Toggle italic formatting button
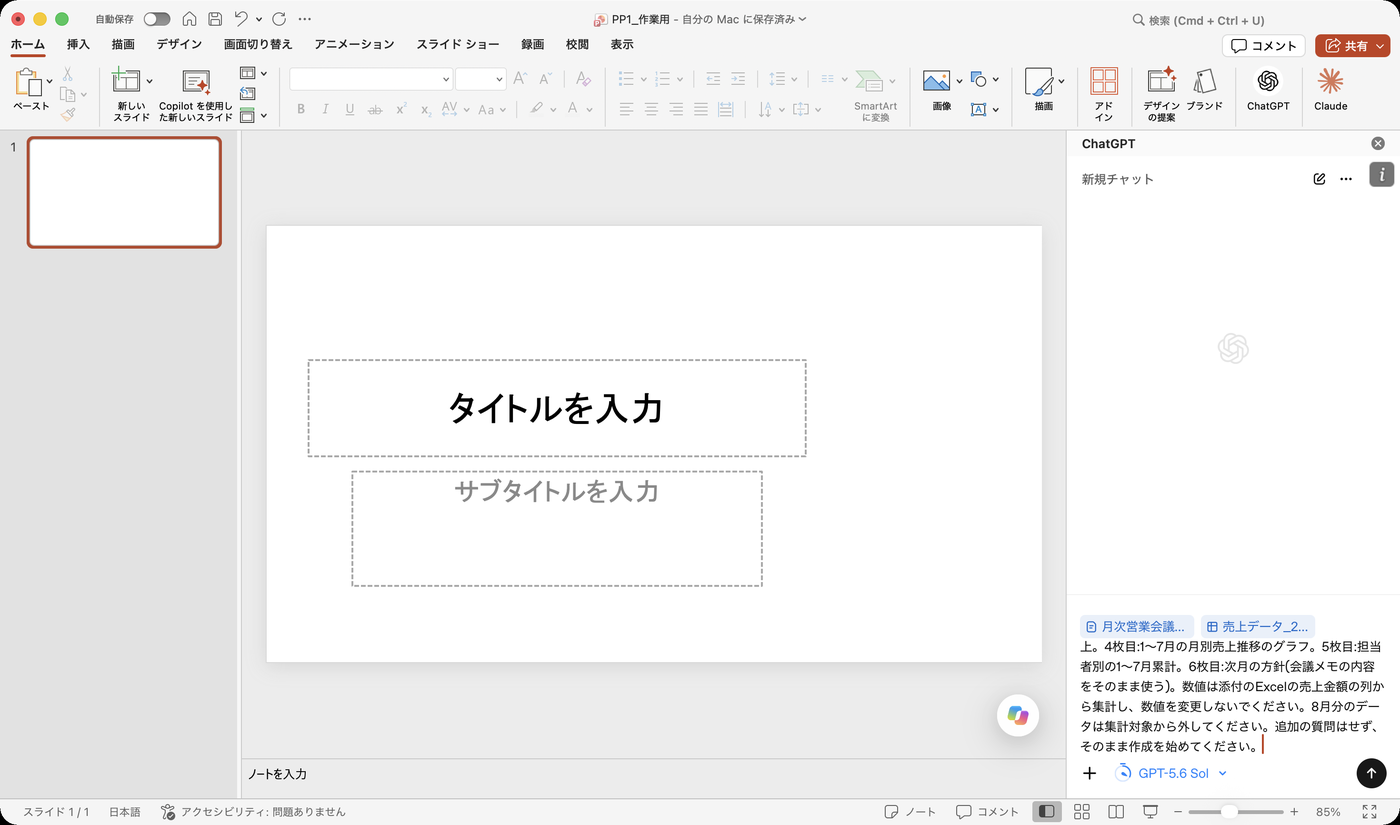 (x=325, y=109)
